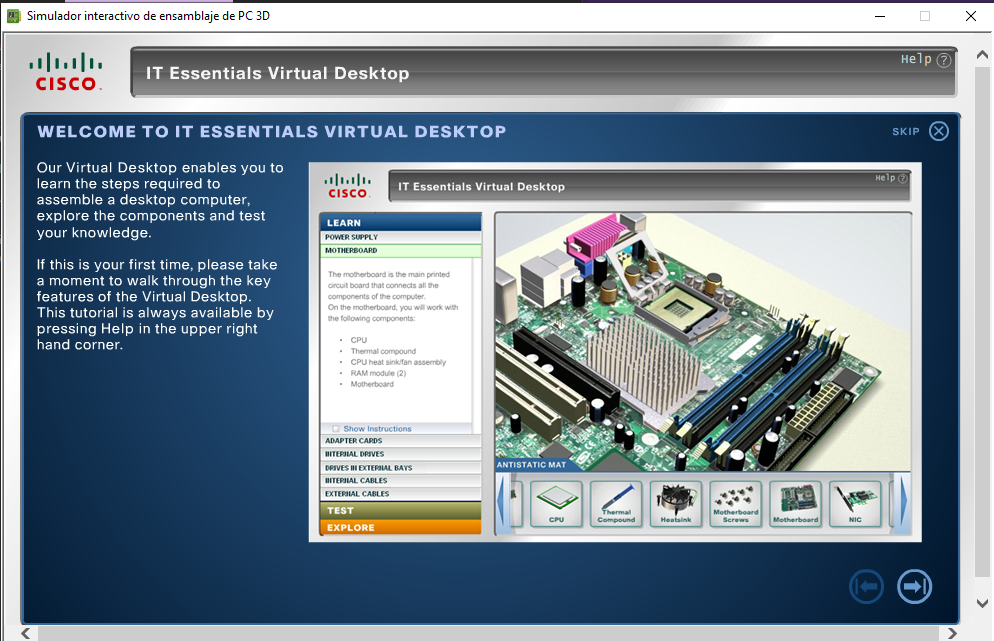The height and width of the screenshot is (641, 994).
Task: Minimize the simulator window
Action: 879,16
